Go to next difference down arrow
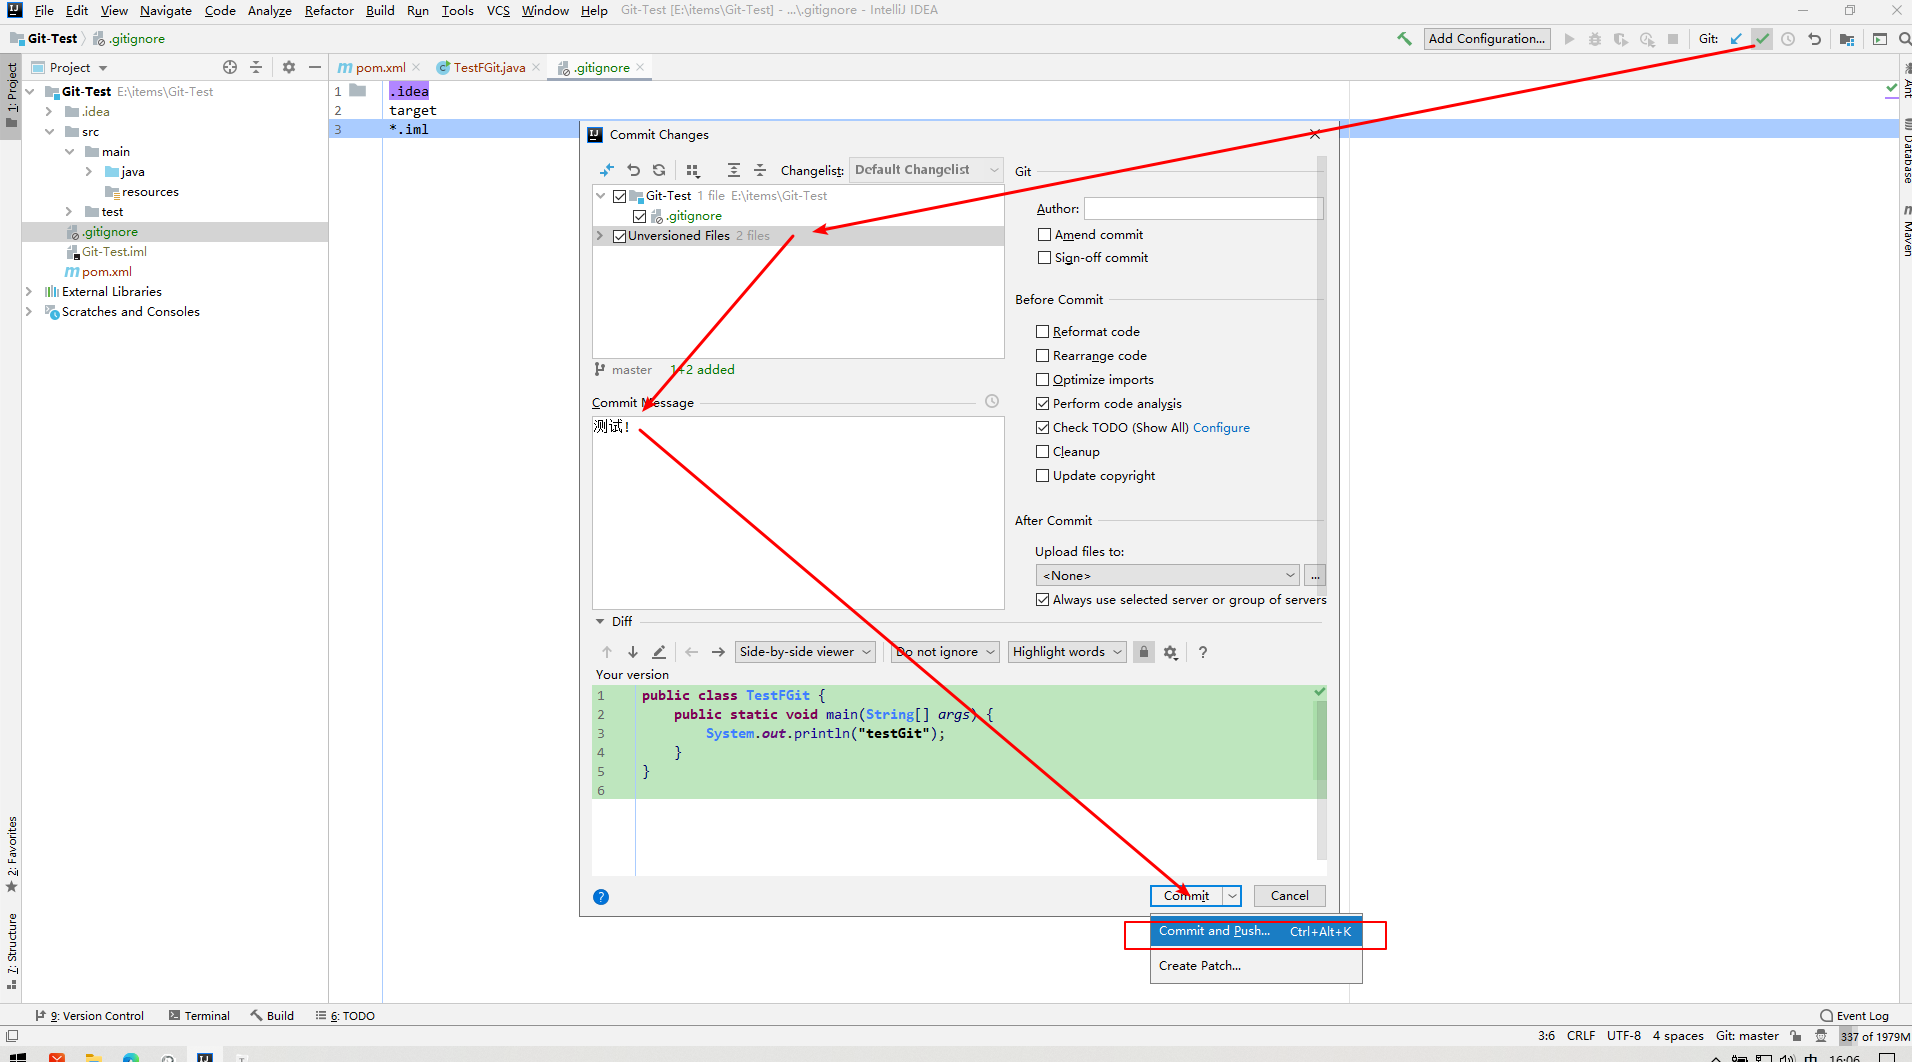The width and height of the screenshot is (1912, 1062). 633,652
